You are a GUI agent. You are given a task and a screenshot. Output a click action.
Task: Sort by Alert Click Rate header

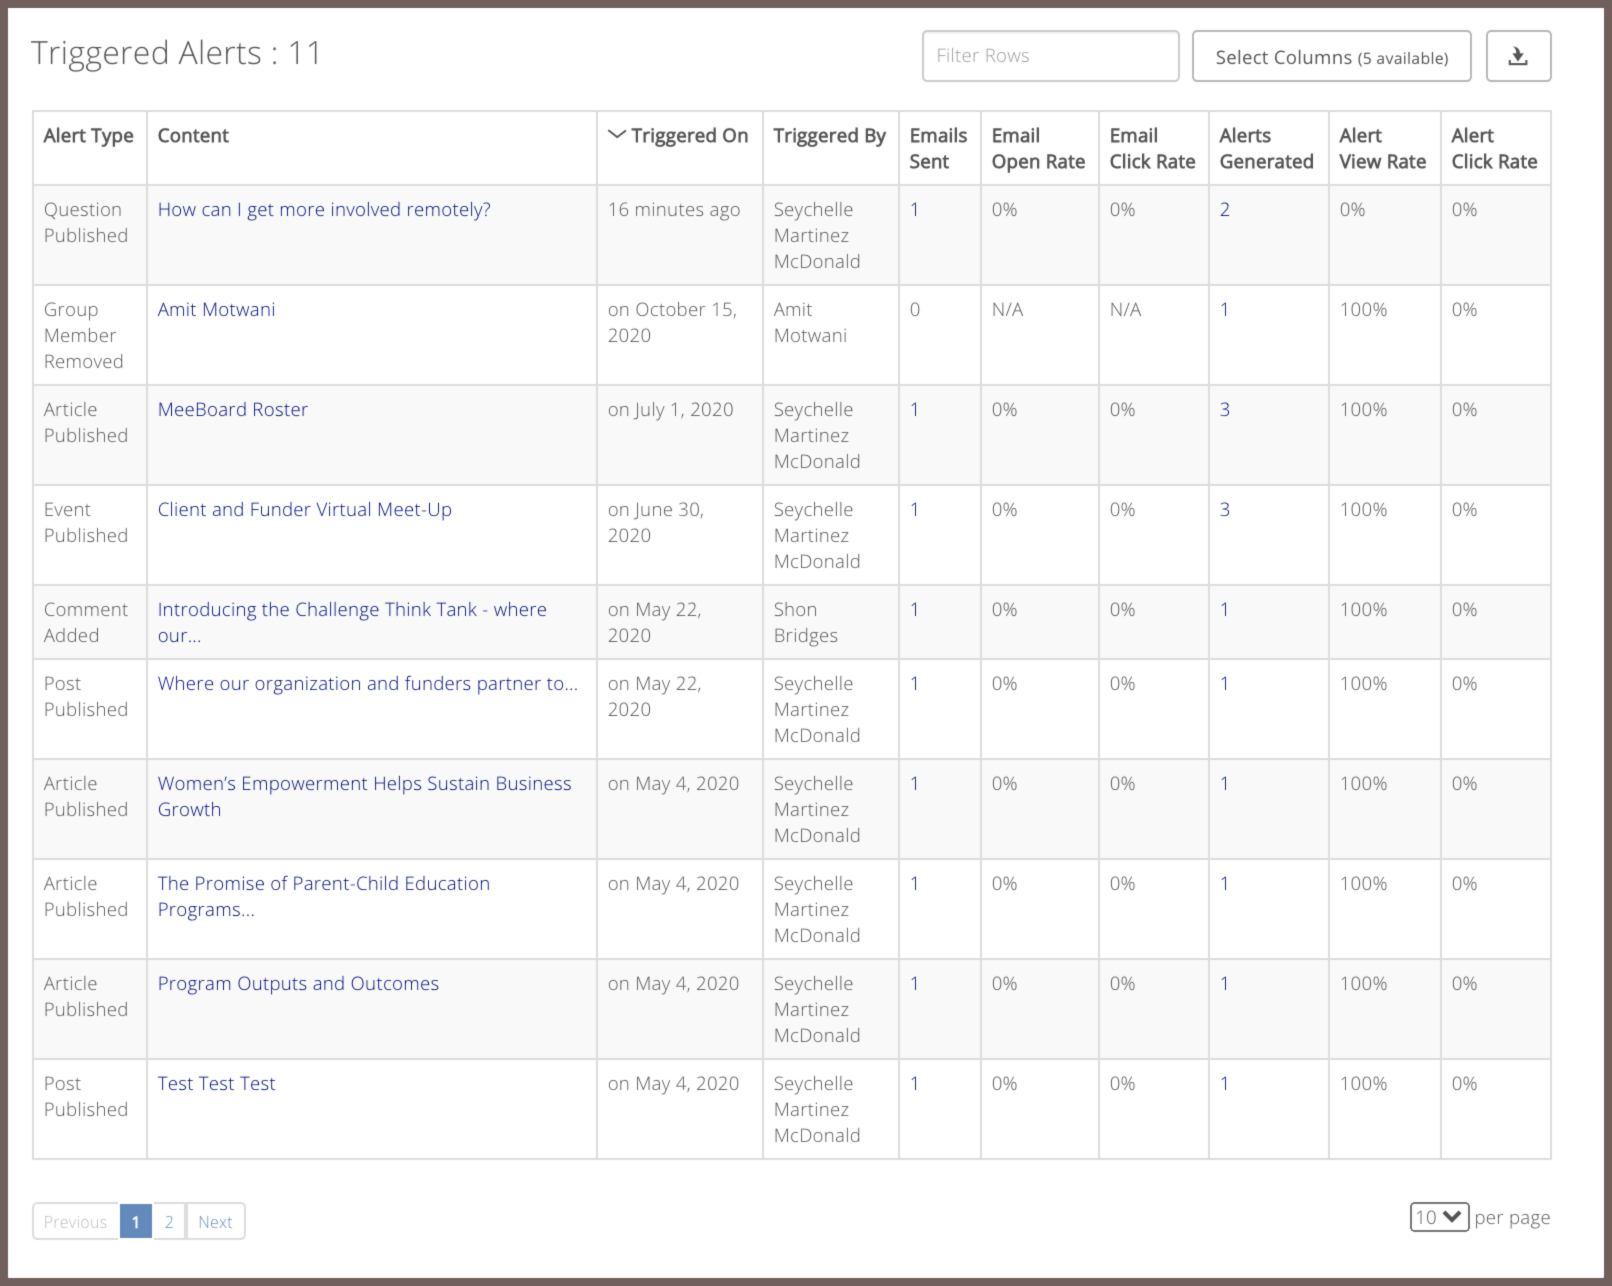coord(1494,148)
